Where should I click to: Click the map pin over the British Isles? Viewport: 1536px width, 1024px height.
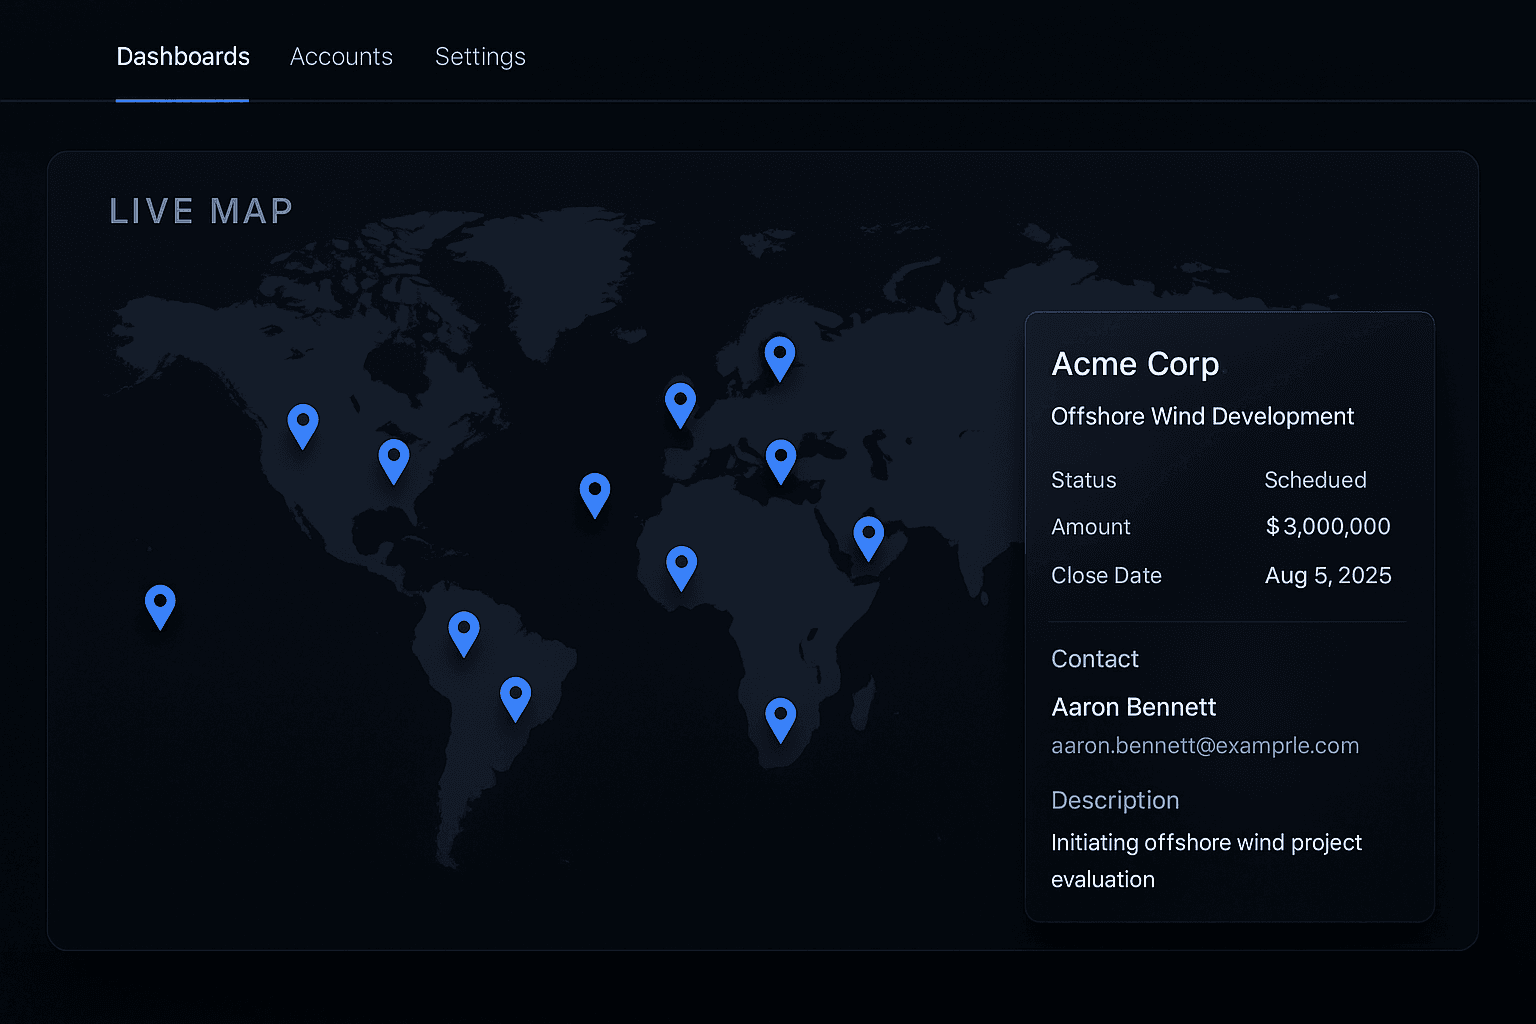pos(680,403)
